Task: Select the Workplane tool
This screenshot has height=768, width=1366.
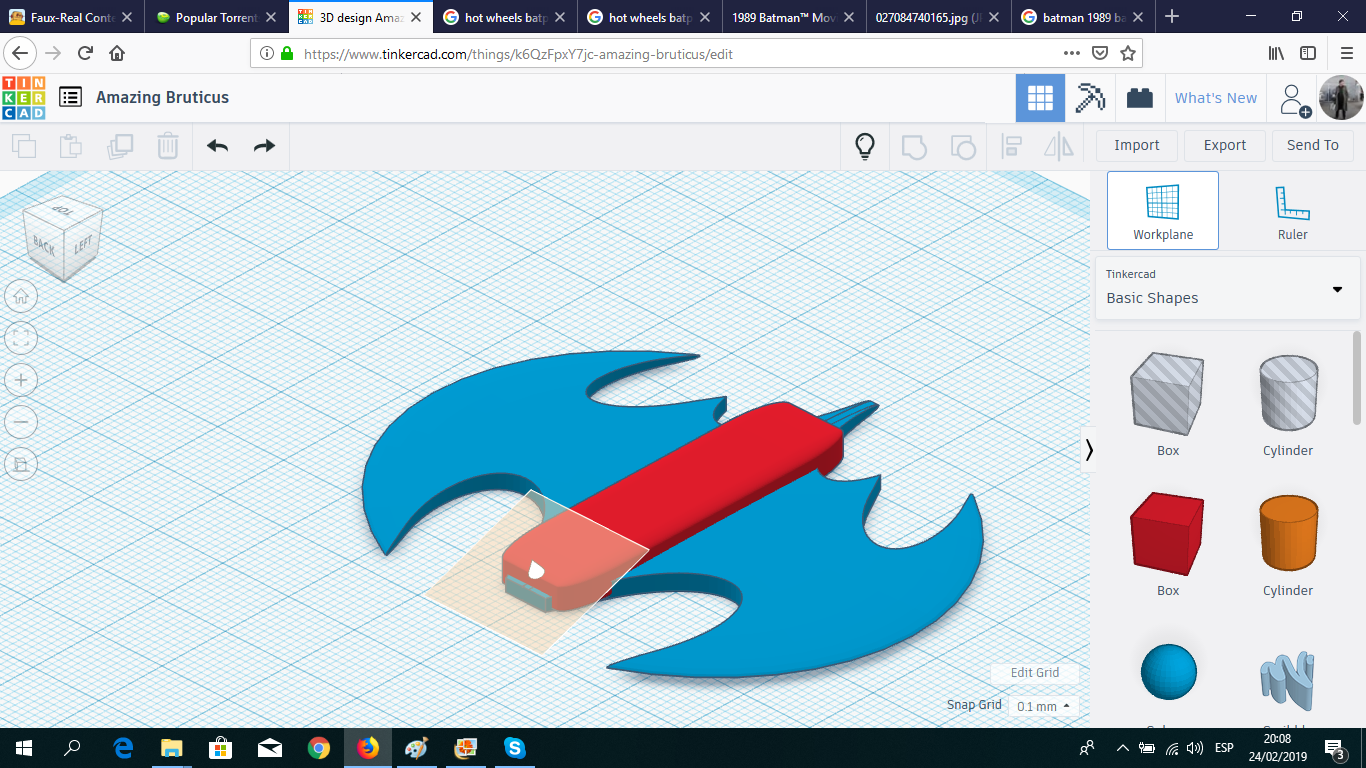Action: (1163, 210)
